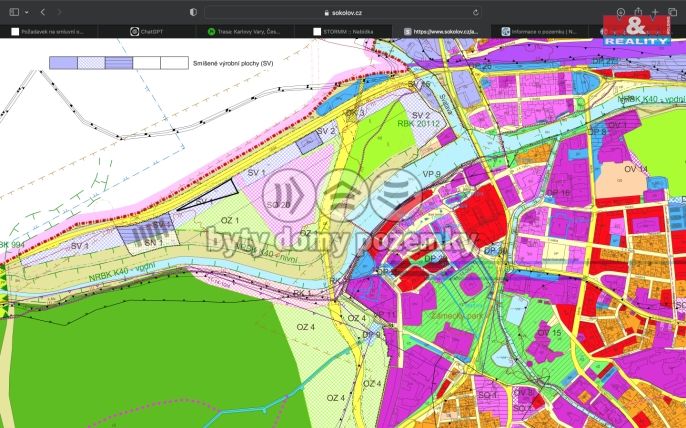
Task: Open the privacy report shield icon
Action: [193, 11]
